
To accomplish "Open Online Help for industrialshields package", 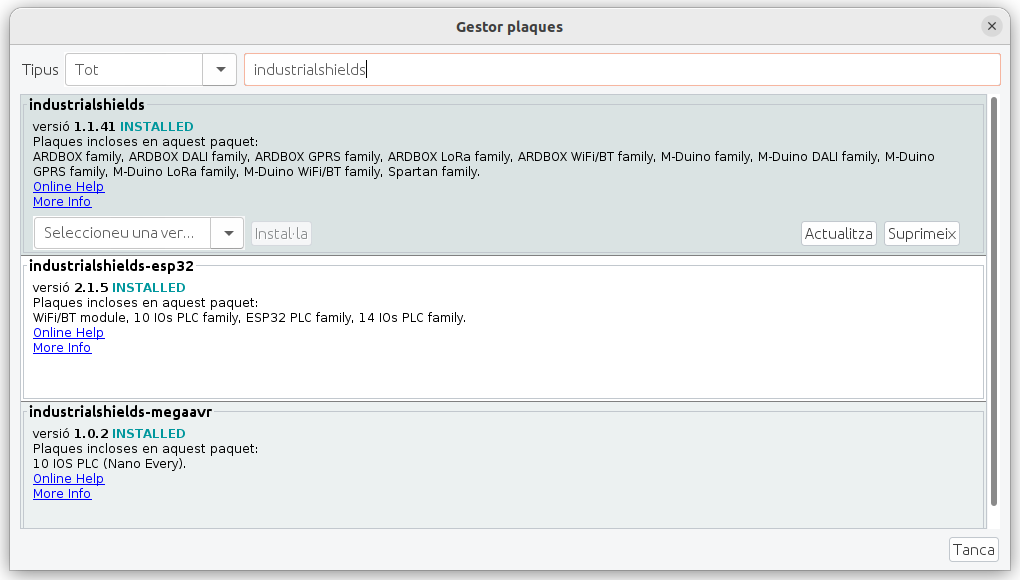I will tap(68, 187).
